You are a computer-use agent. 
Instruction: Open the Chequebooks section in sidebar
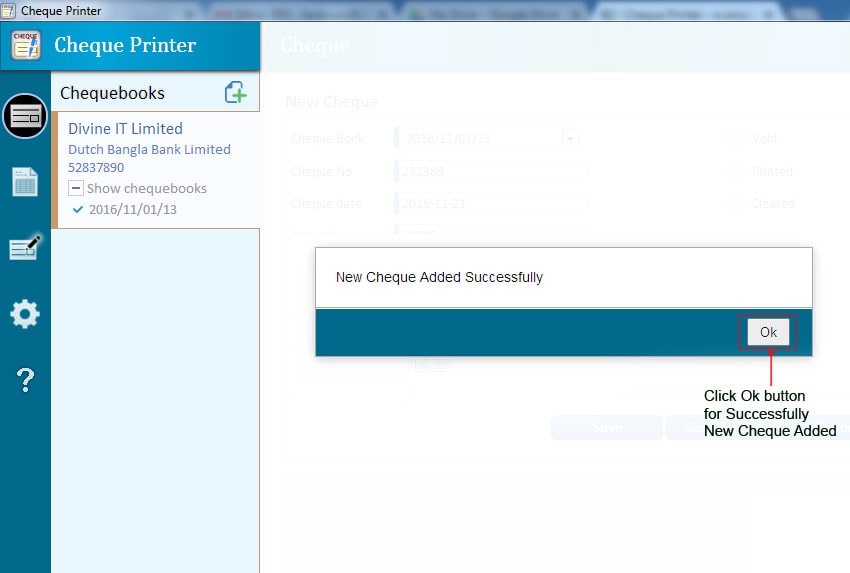[25, 116]
